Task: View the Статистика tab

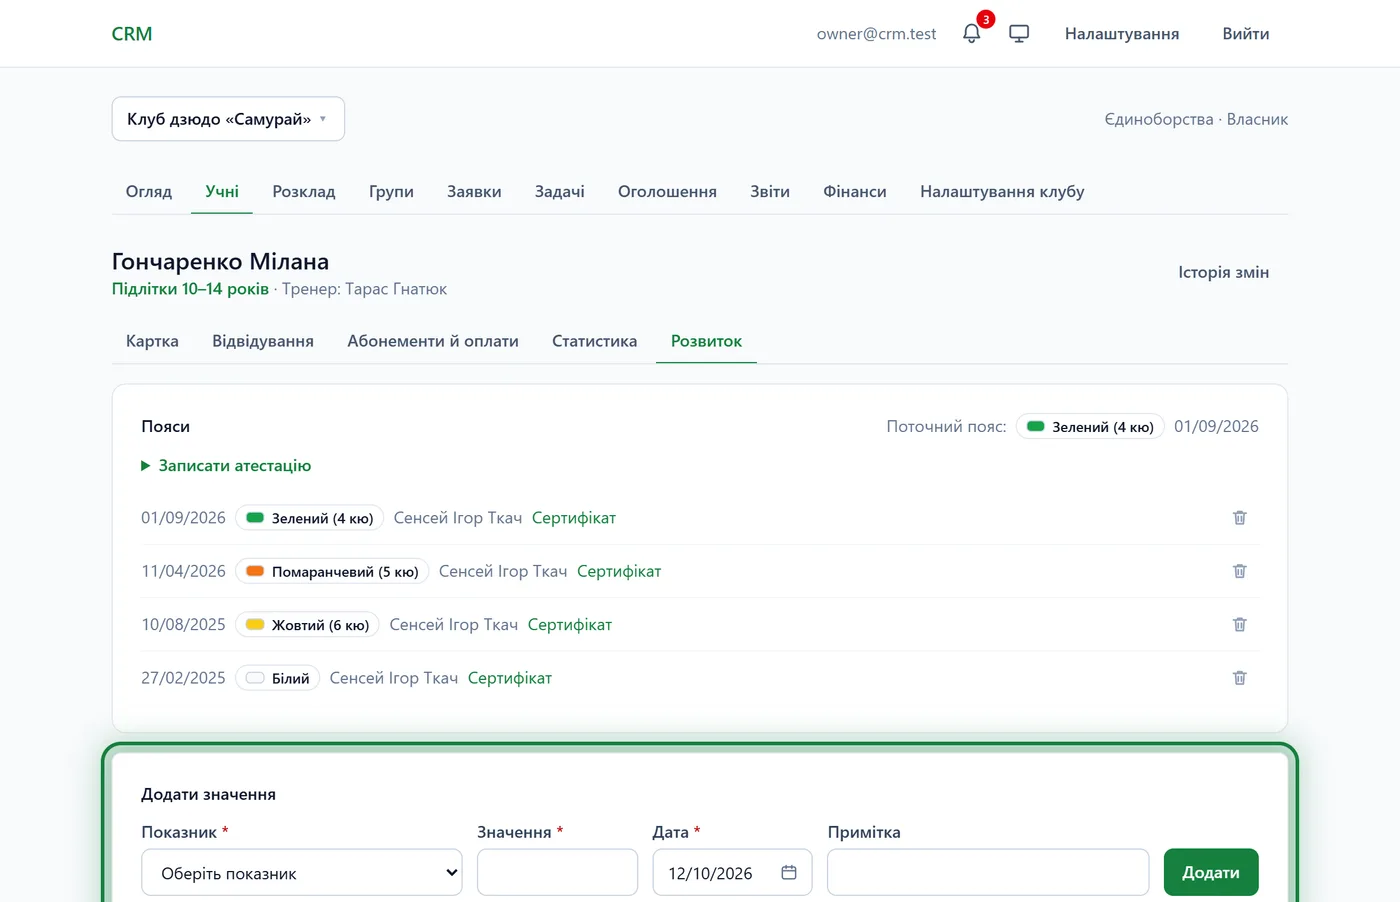Action: pyautogui.click(x=595, y=342)
